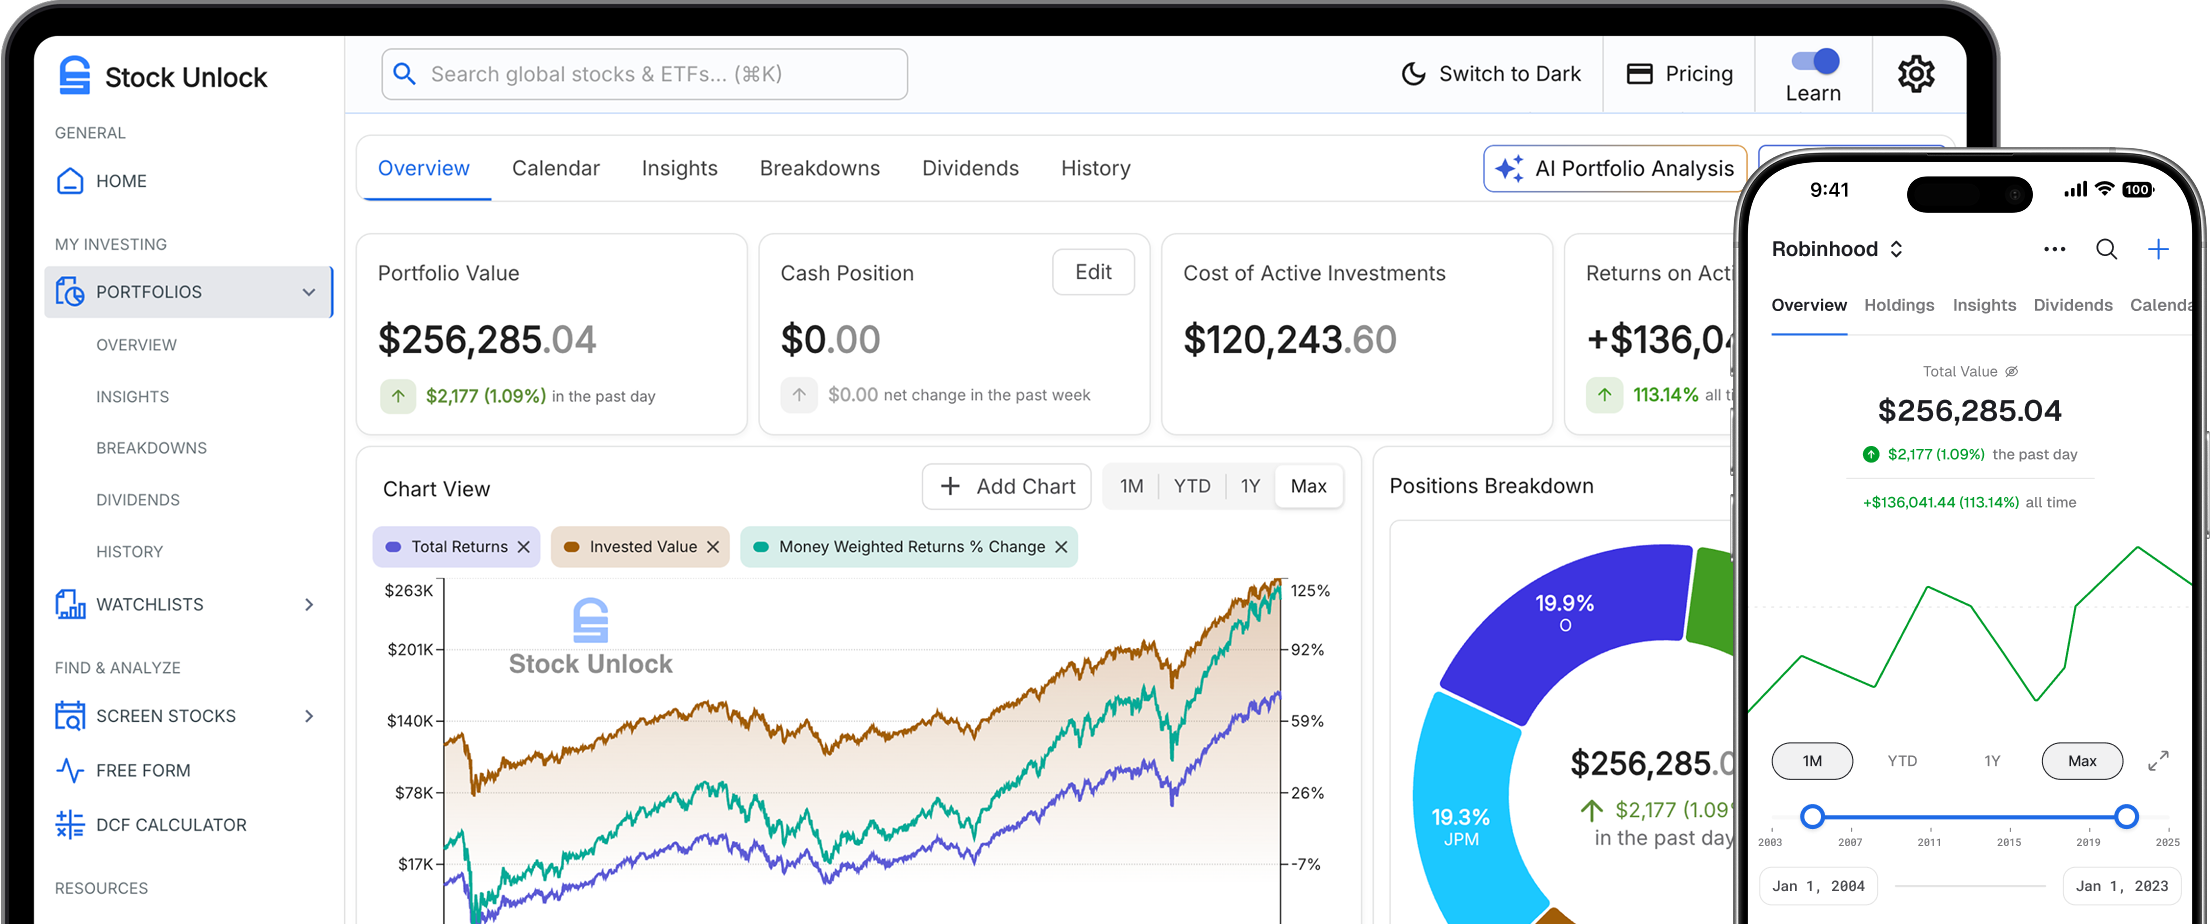The image size is (2211, 924).
Task: Open the Holdings tab on phone
Action: tap(1898, 306)
